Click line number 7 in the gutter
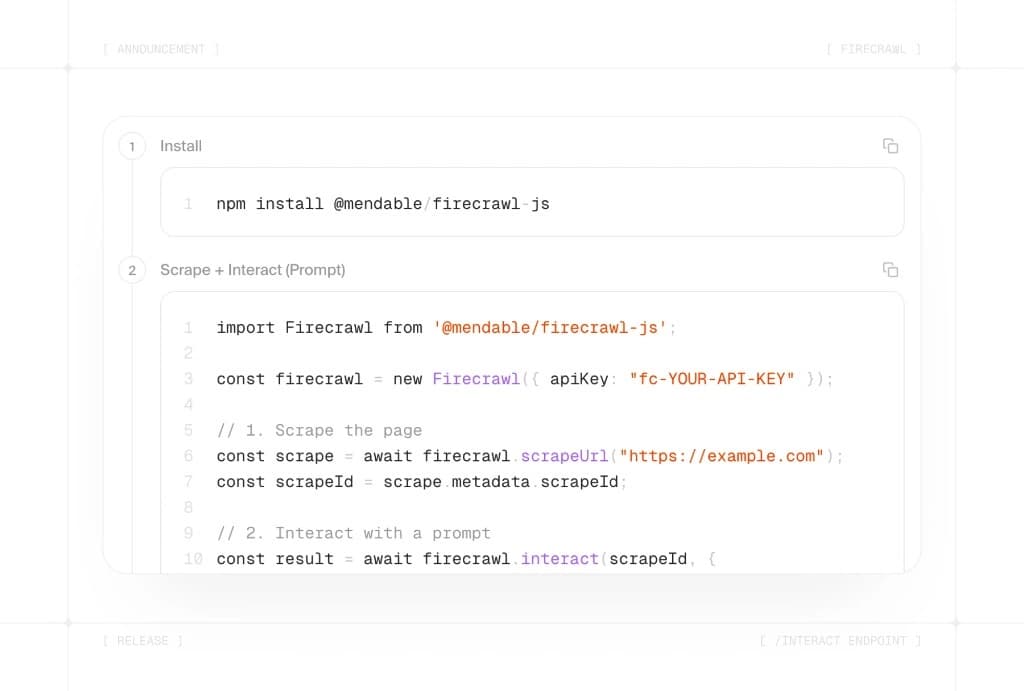1024x691 pixels. (188, 482)
